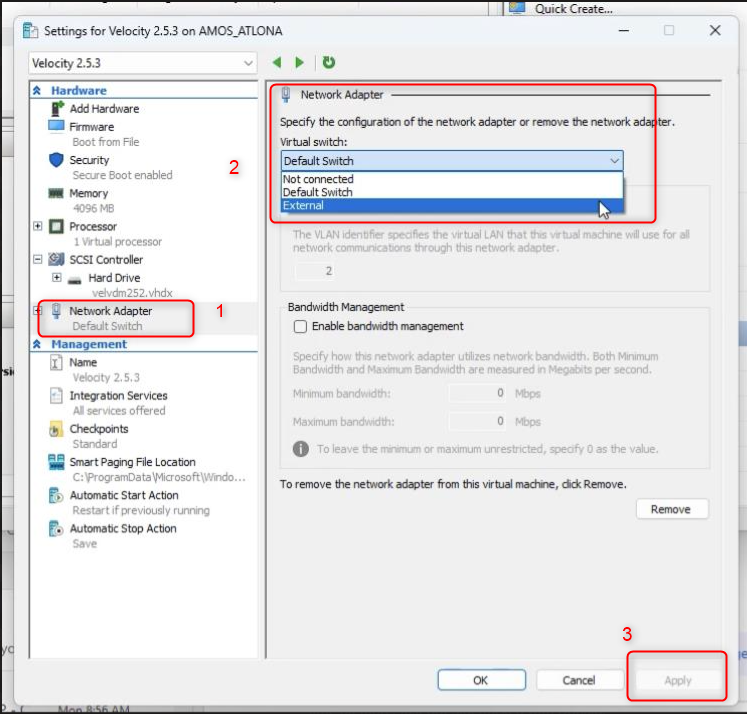Select SCSI Controller item
The height and width of the screenshot is (714, 747).
(x=106, y=260)
